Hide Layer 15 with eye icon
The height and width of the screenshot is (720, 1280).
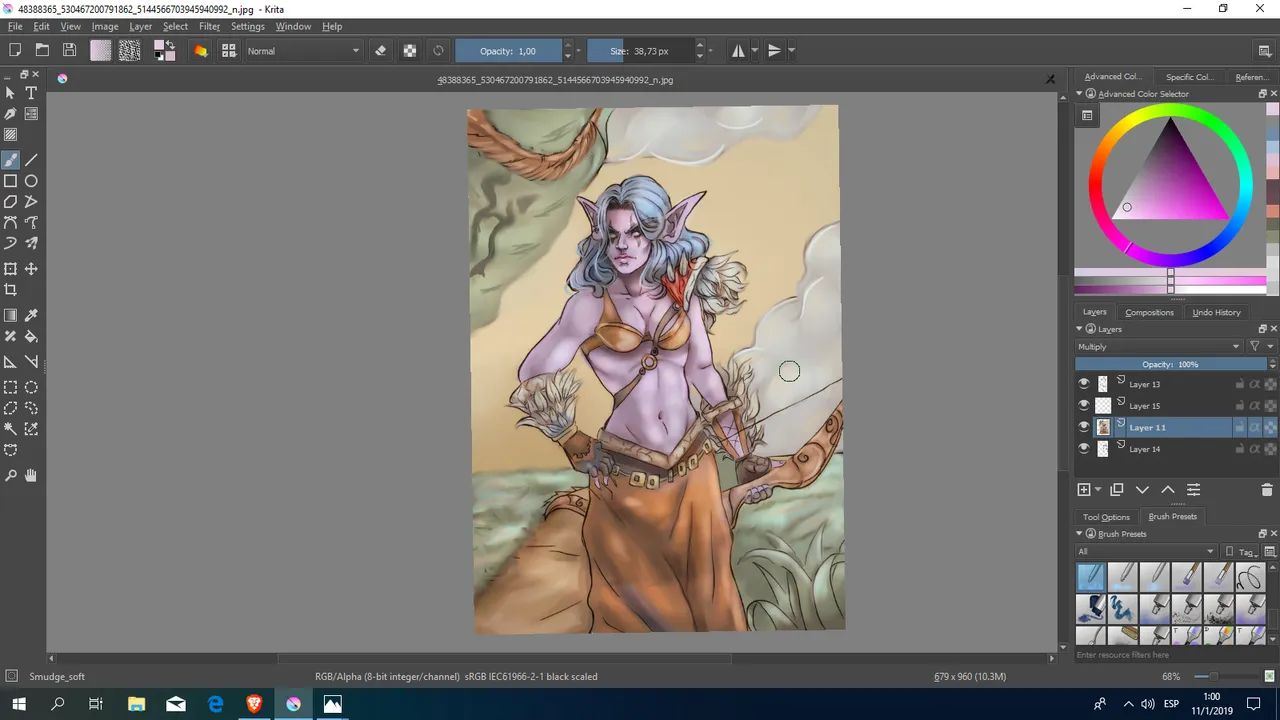1084,406
